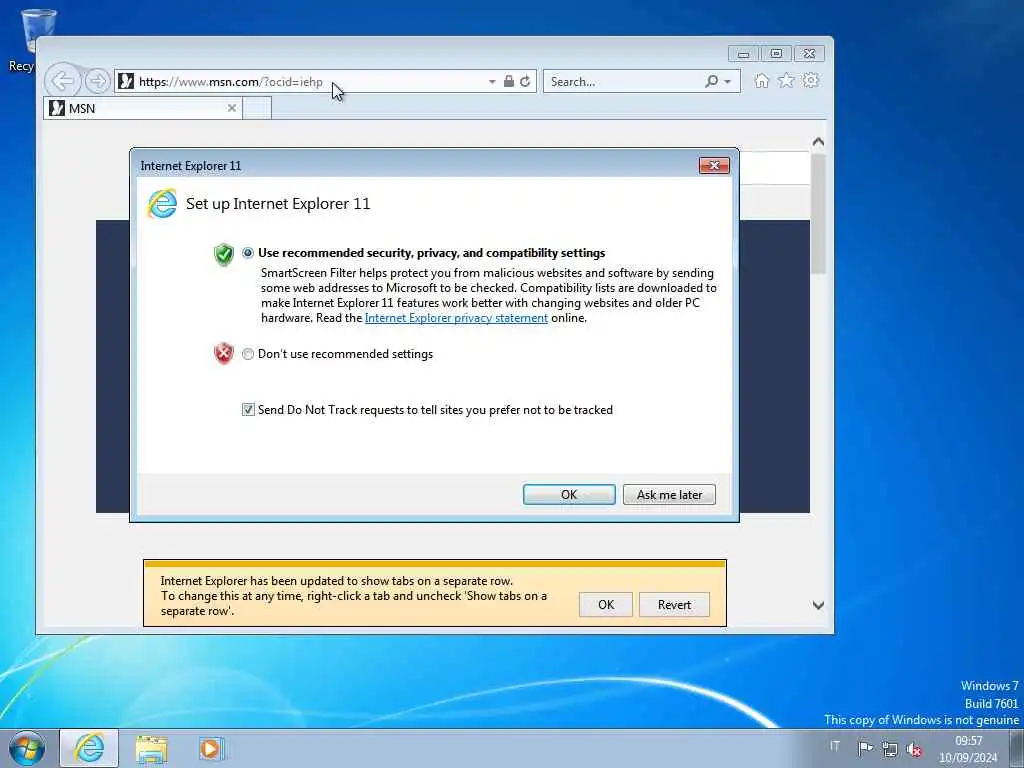Click Internet Explorer taskbar icon
This screenshot has width=1024, height=768.
tap(89, 748)
